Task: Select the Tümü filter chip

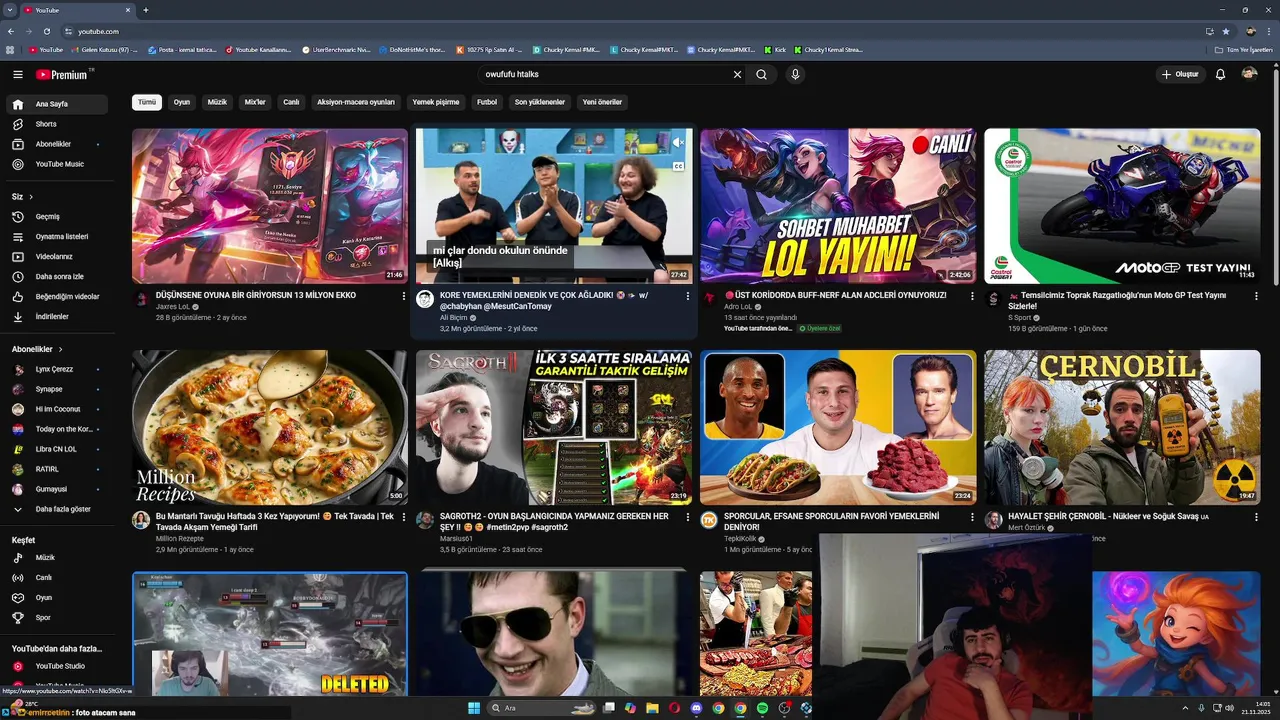Action: click(x=147, y=102)
